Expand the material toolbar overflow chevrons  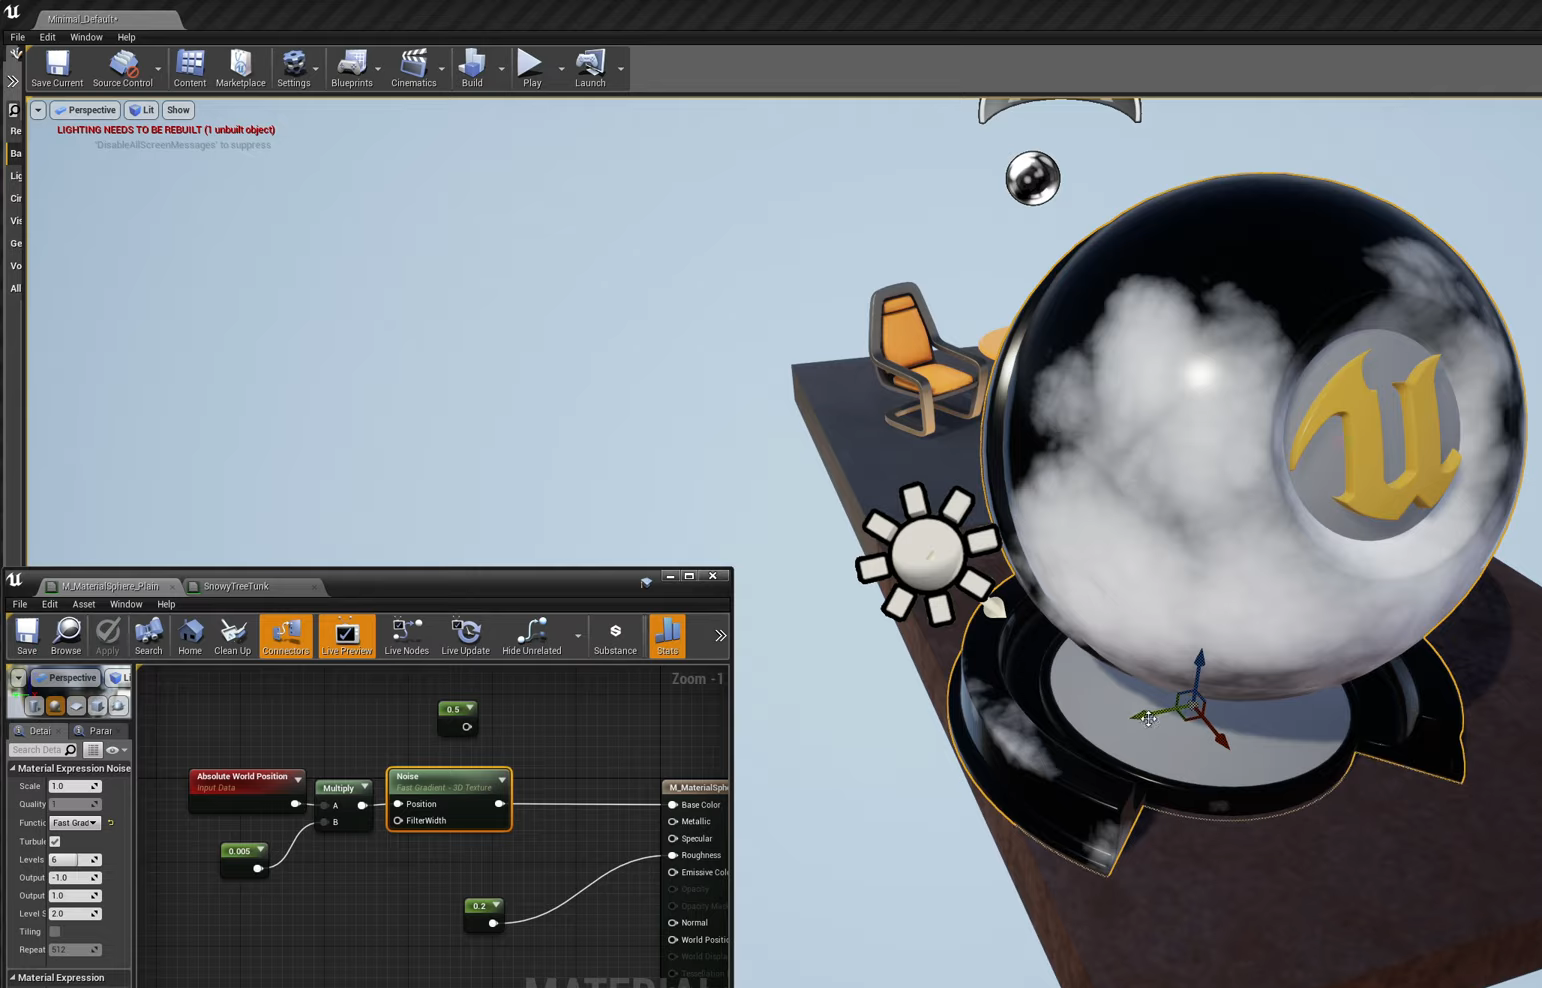[x=720, y=636]
